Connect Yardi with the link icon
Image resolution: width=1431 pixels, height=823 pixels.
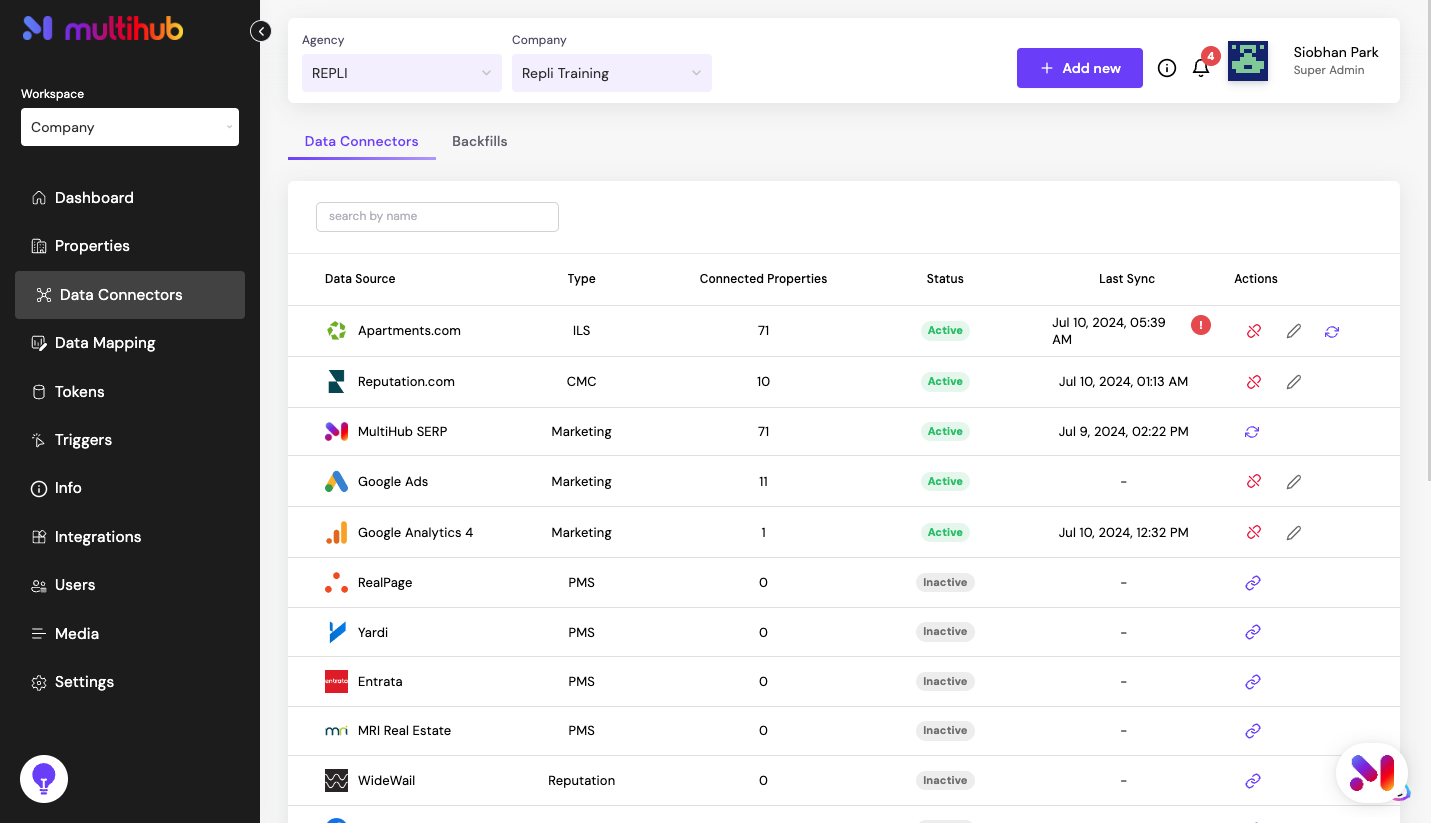point(1252,632)
